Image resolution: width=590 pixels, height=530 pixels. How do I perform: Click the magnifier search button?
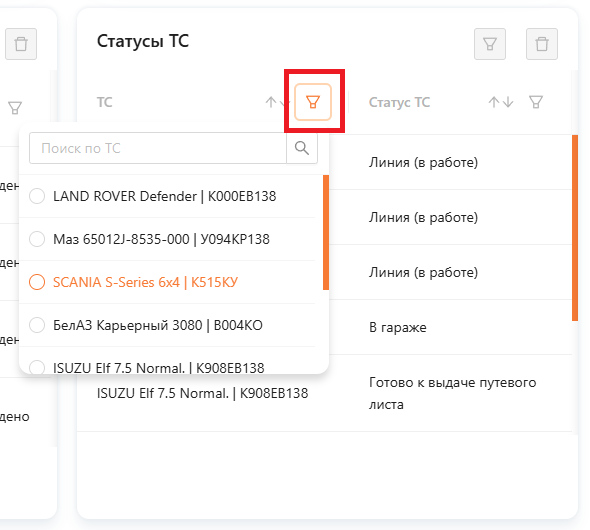coord(302,148)
